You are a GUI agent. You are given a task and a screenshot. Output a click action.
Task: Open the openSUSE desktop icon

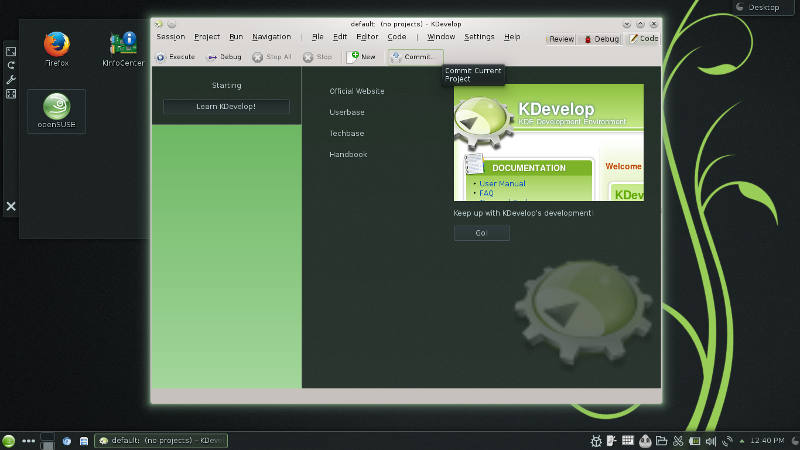[56, 111]
